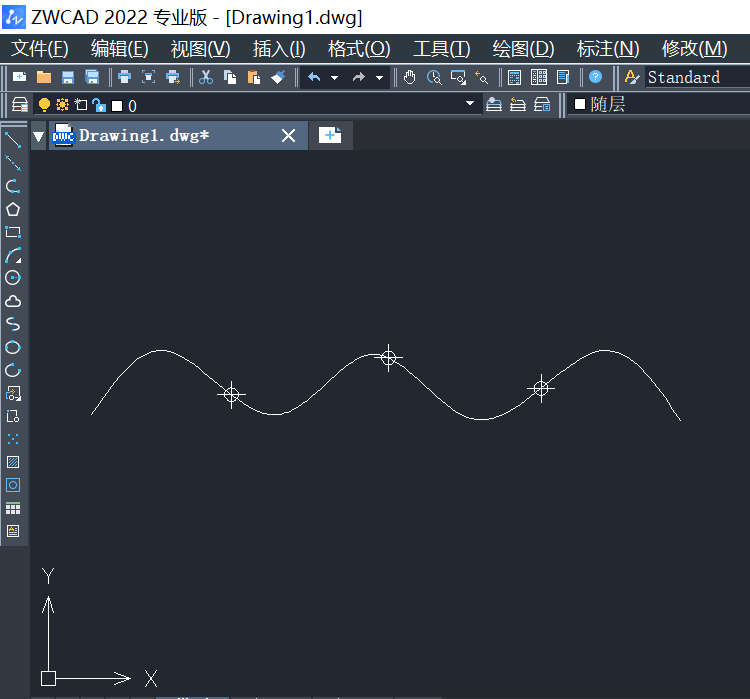Image resolution: width=750 pixels, height=699 pixels.
Task: Insert a Table using the table tool
Action: 13,508
